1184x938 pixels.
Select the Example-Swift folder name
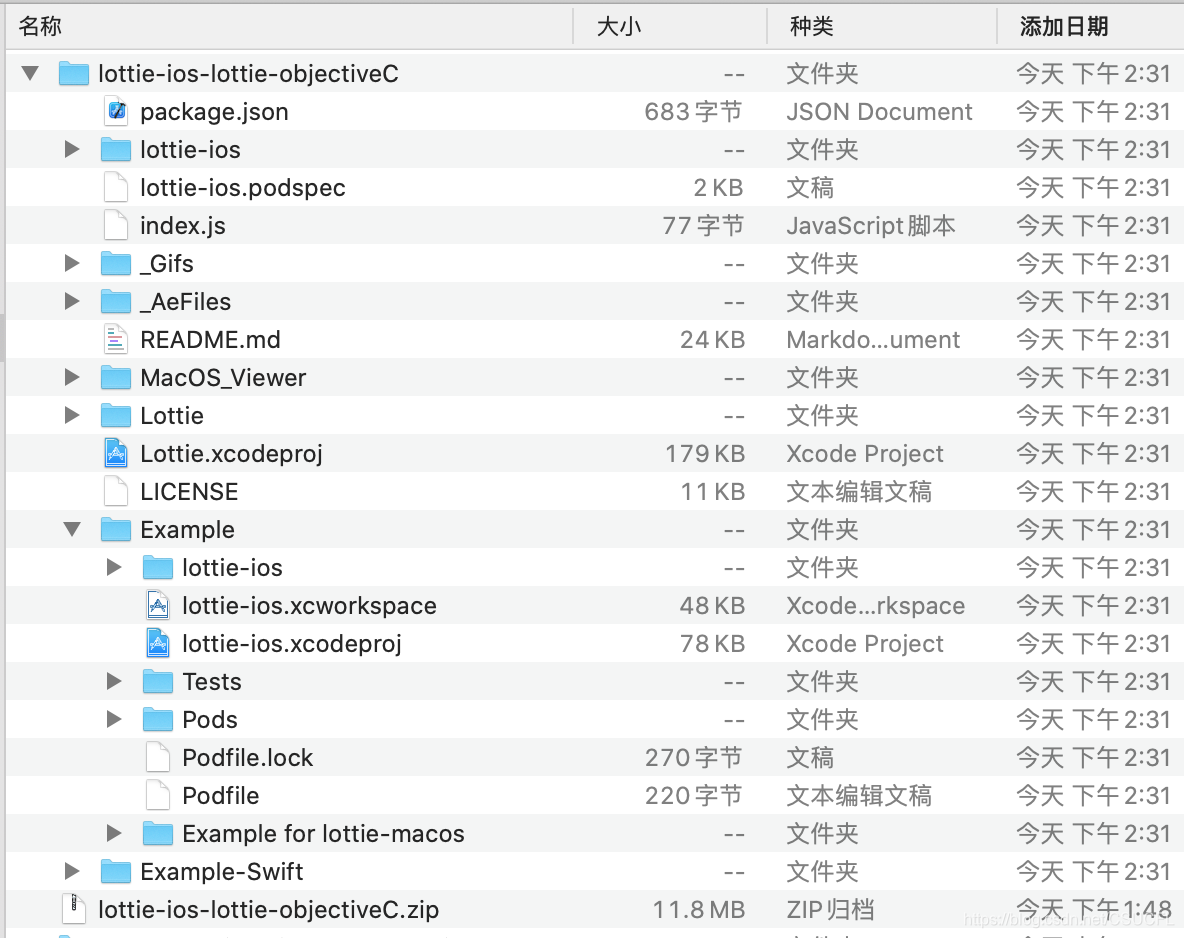point(222,872)
